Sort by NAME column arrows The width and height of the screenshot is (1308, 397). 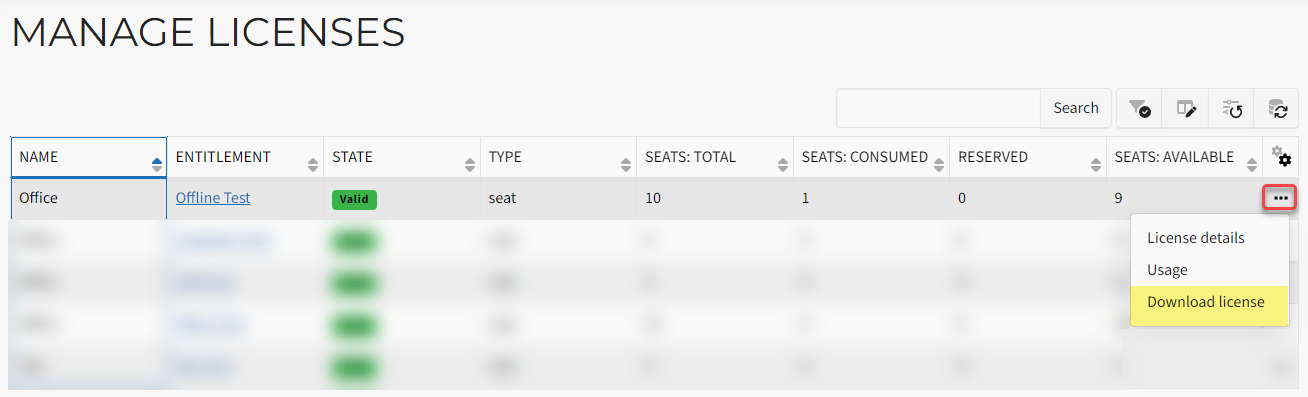pyautogui.click(x=157, y=164)
